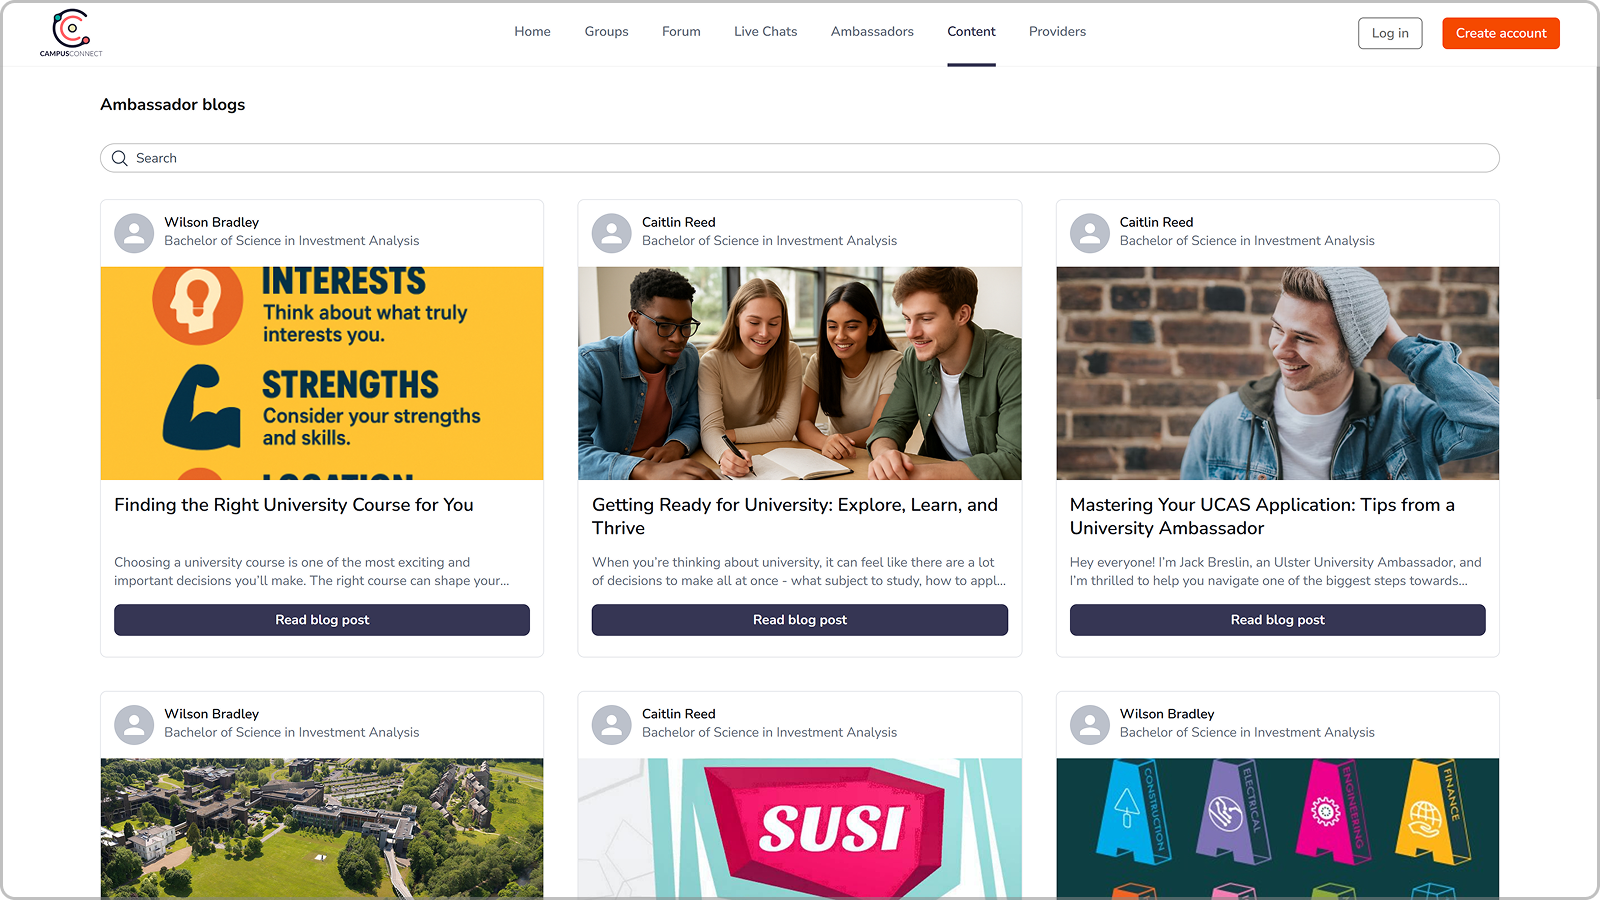Image resolution: width=1600 pixels, height=900 pixels.
Task: Click Caitlin Reed's name on the SUSI card
Action: [x=679, y=714]
